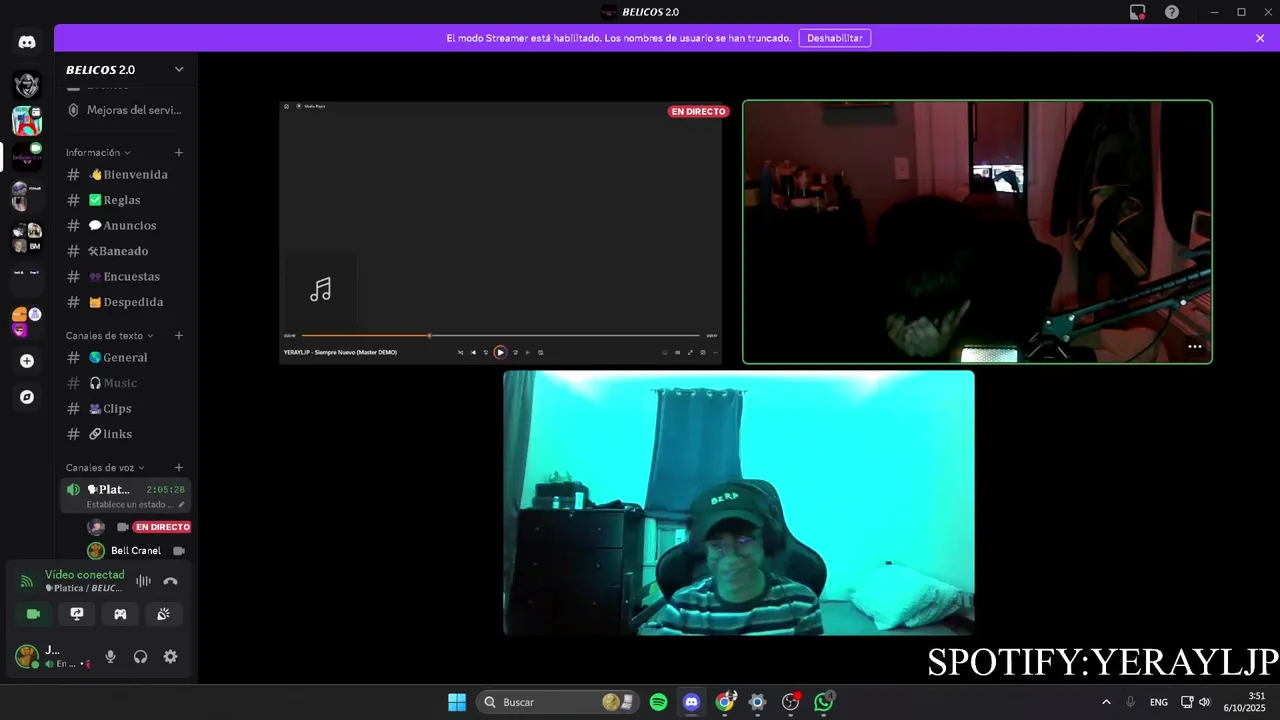
Task: Seek on the streamed player progress bar
Action: click(x=500, y=336)
